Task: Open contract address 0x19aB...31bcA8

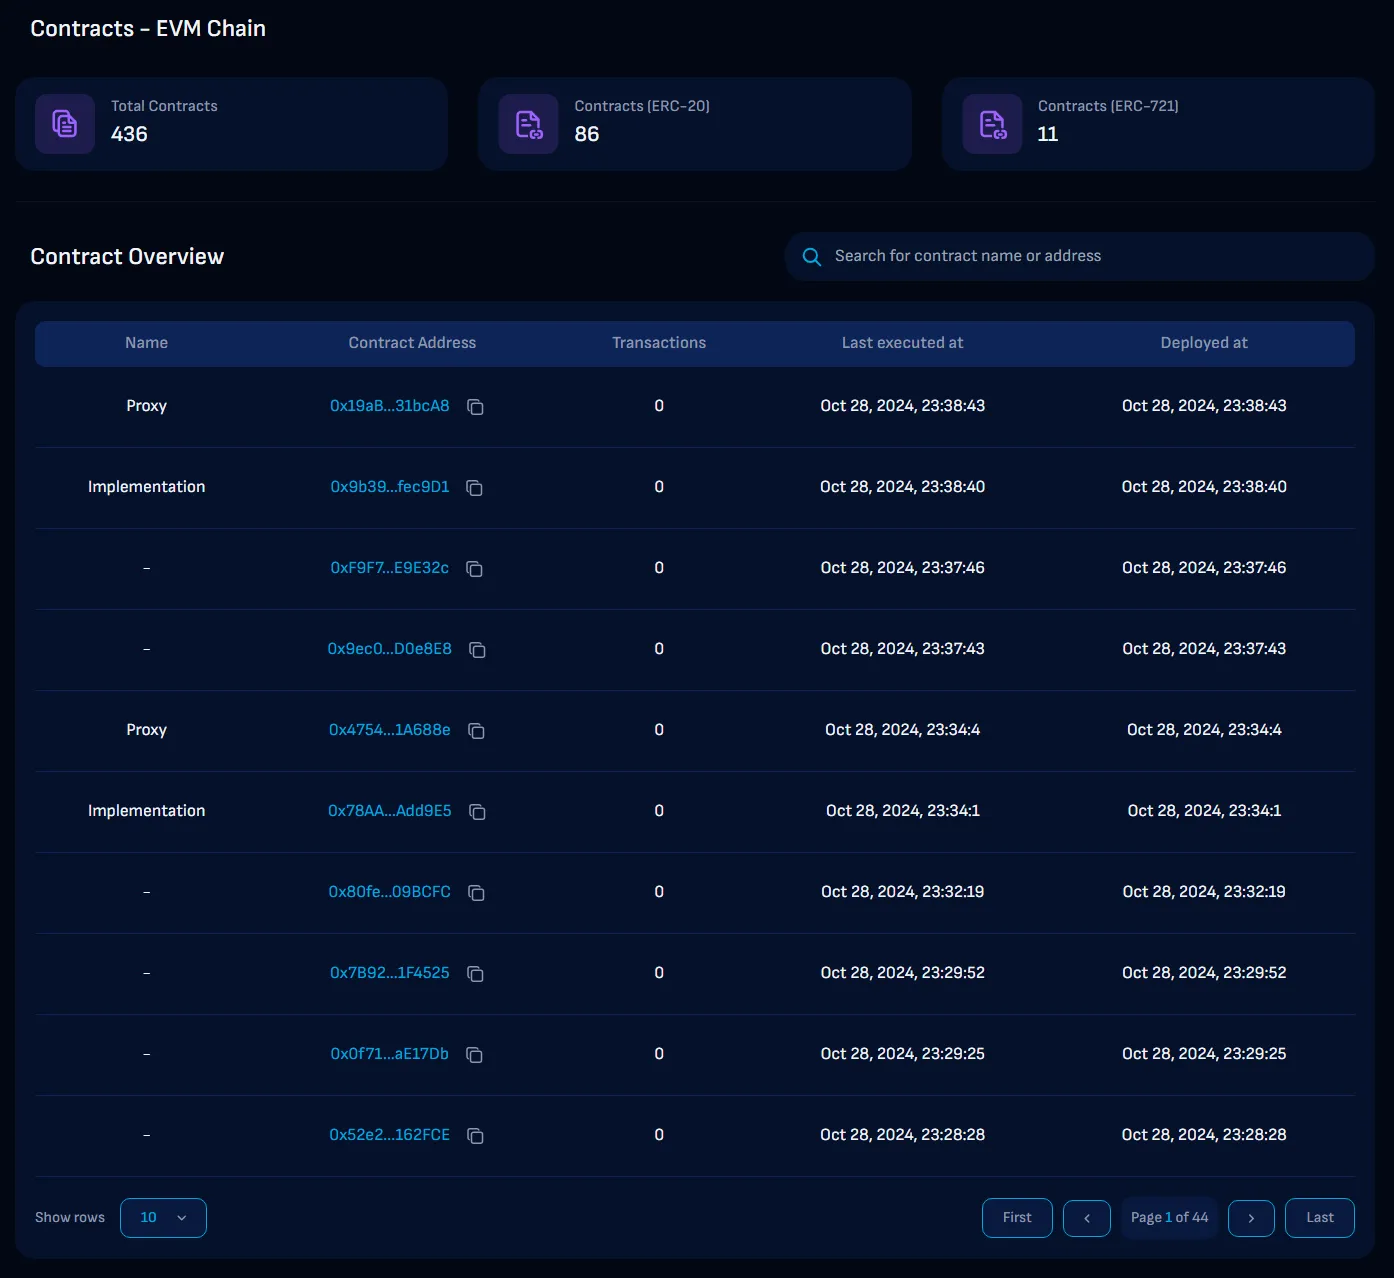Action: [390, 406]
